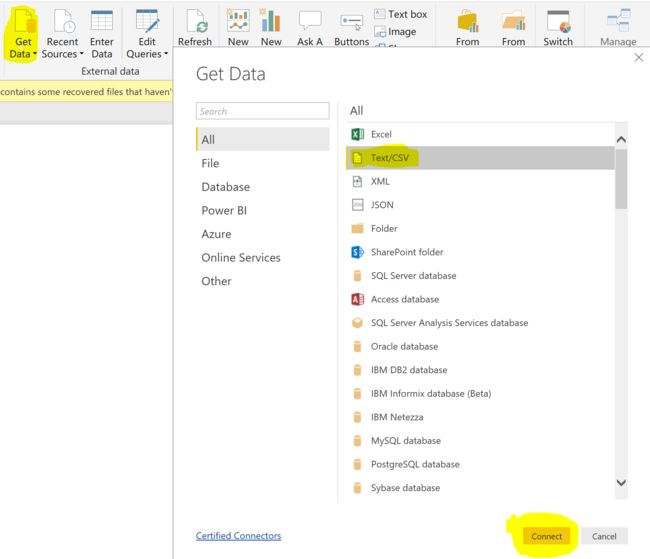Select SQL Server Analysis Services database
The image size is (650, 559).
point(480,323)
